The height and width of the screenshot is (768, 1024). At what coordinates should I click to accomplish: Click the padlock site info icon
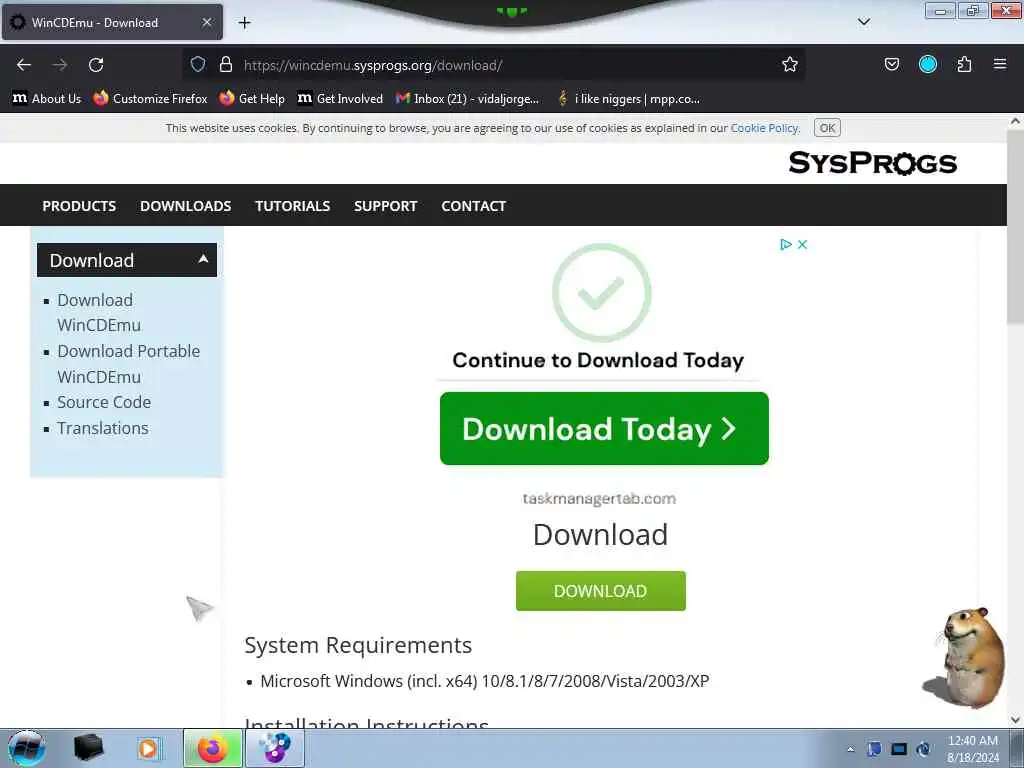[226, 64]
